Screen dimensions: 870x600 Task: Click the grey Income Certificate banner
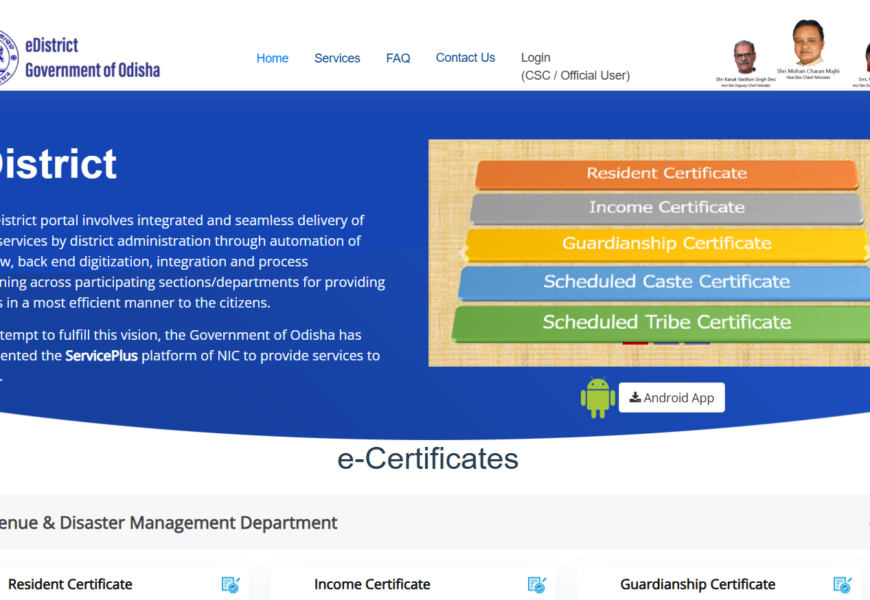pos(666,208)
